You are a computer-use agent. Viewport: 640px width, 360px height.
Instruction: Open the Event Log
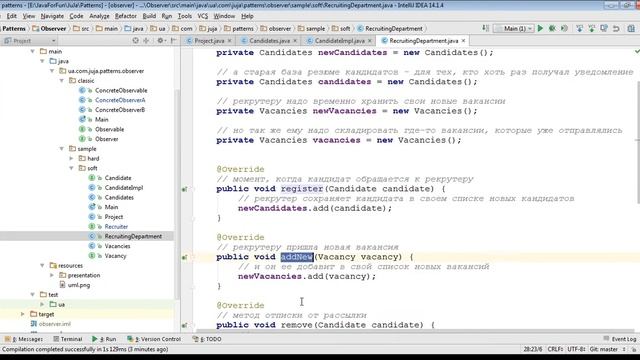(x=620, y=339)
